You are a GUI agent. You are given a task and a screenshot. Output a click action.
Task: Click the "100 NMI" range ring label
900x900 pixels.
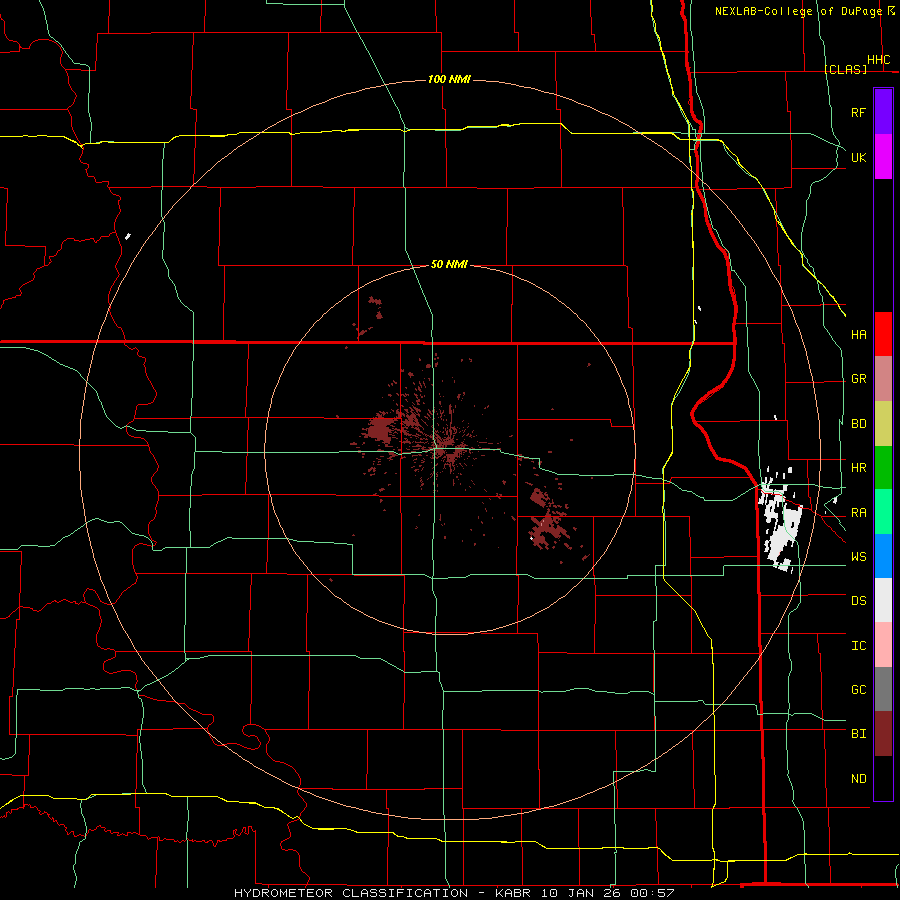449,79
